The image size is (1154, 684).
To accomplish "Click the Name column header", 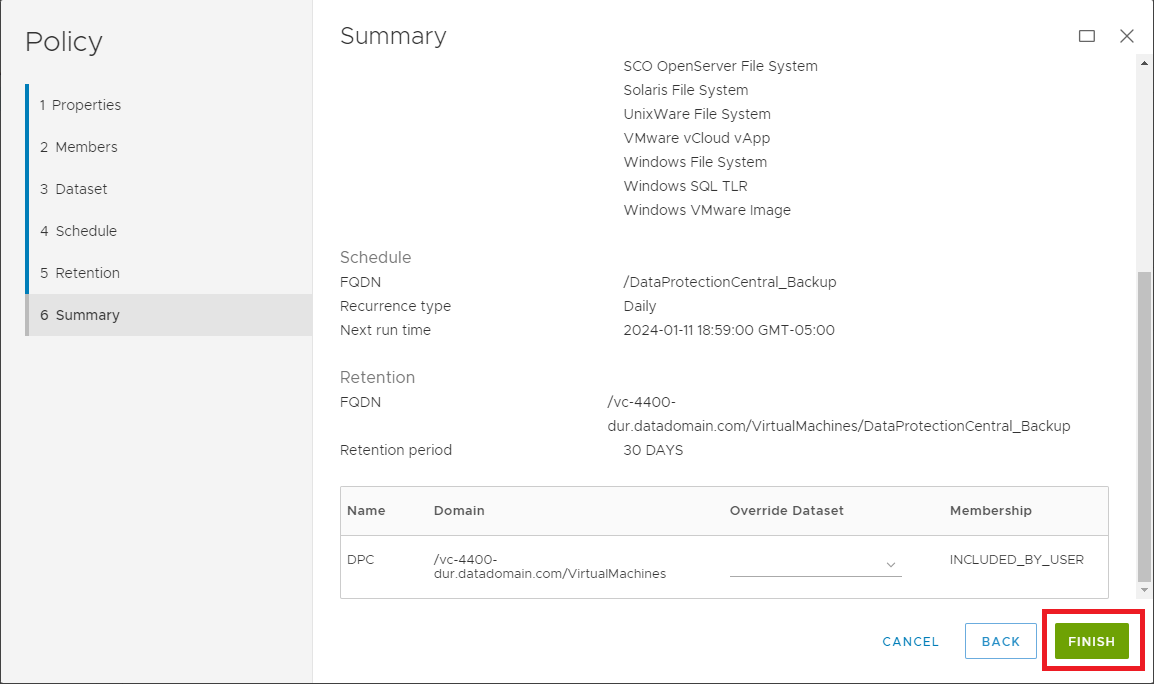I will tap(366, 511).
